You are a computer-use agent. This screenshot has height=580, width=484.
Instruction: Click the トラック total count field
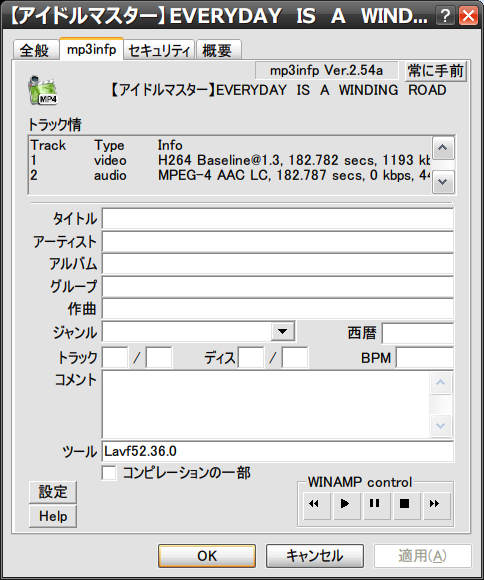click(x=159, y=357)
